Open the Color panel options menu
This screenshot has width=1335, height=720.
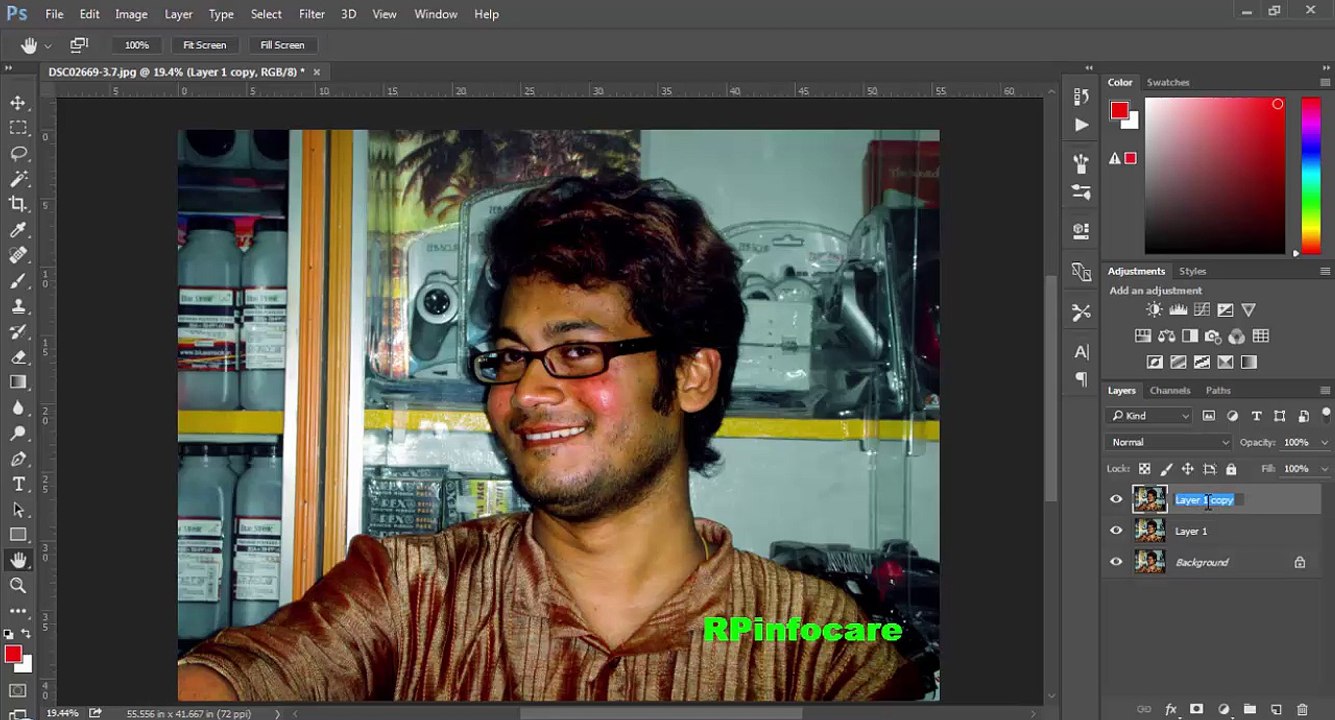click(1325, 82)
